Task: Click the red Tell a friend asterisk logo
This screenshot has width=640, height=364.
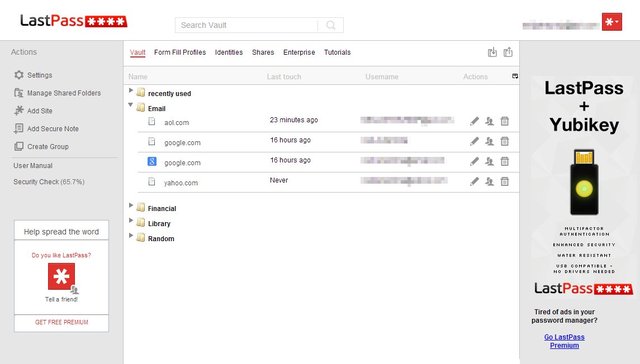Action: click(x=61, y=276)
